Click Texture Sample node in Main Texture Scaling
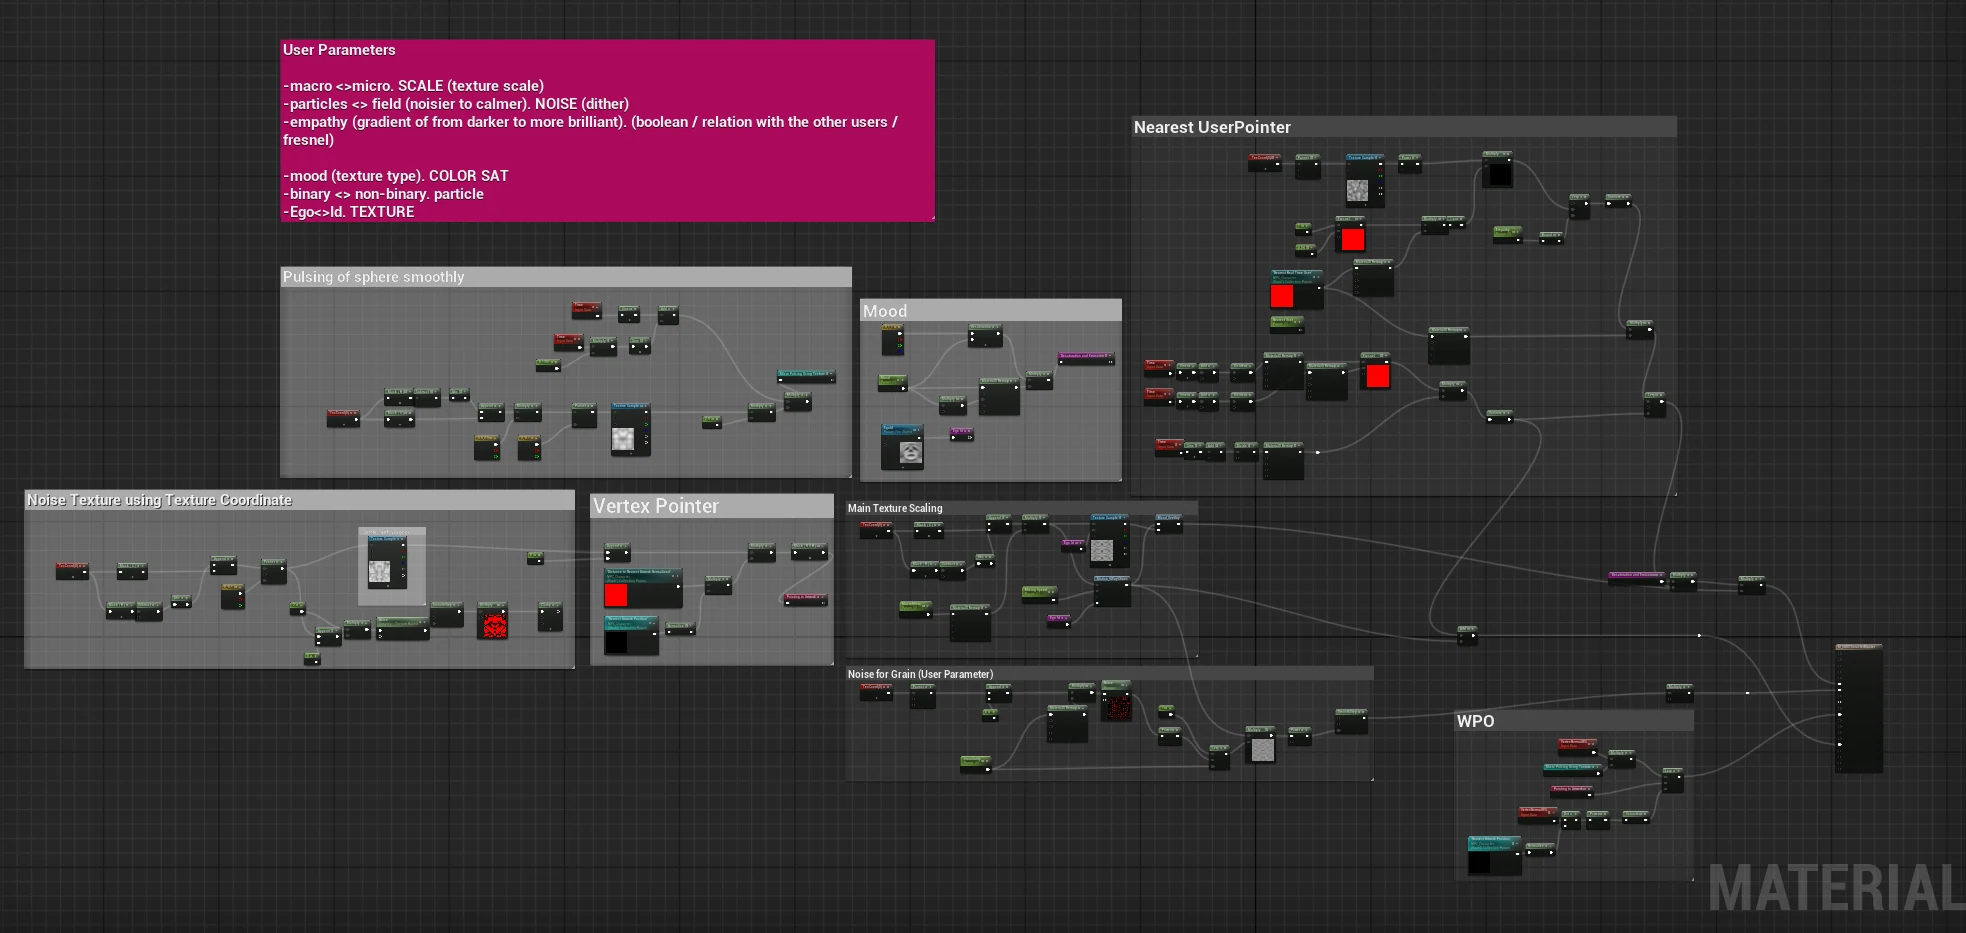 coord(1109,539)
